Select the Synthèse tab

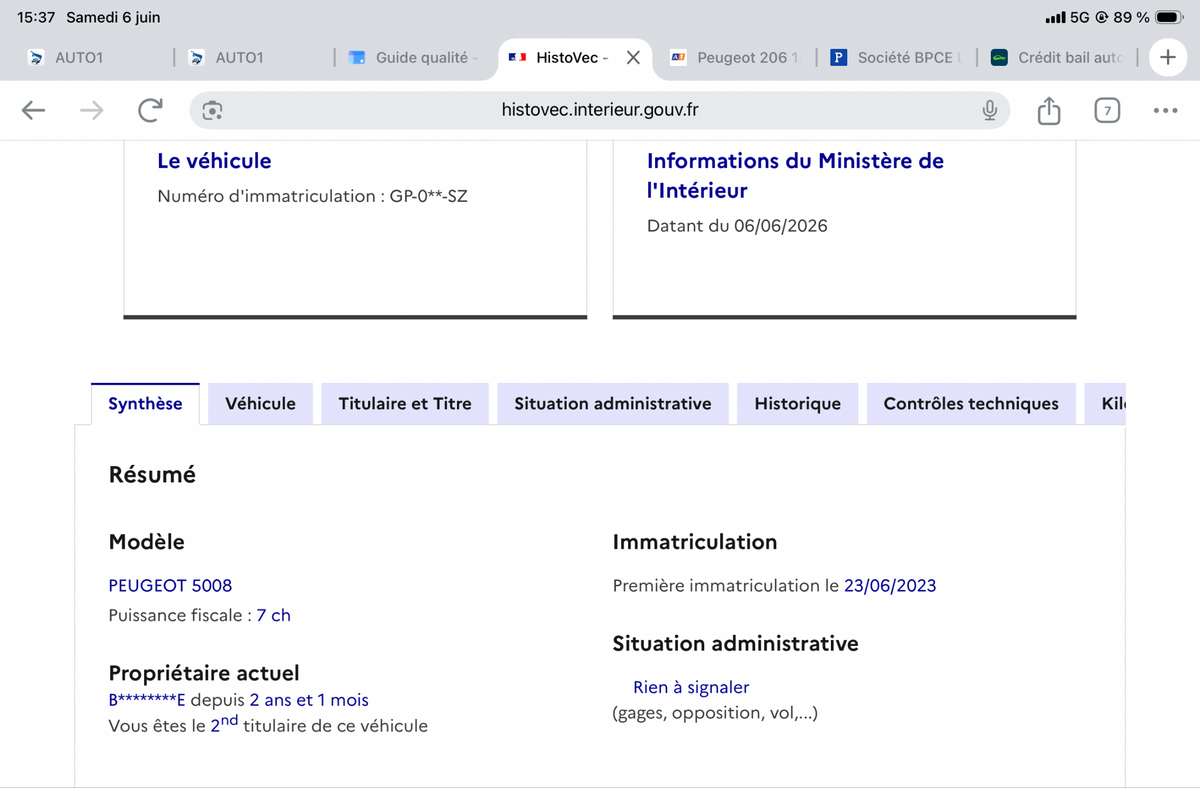point(145,404)
